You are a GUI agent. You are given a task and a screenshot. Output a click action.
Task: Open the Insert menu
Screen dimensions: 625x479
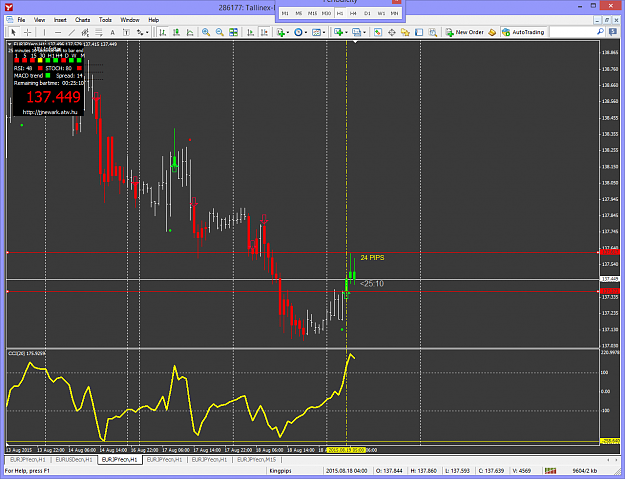click(x=60, y=20)
